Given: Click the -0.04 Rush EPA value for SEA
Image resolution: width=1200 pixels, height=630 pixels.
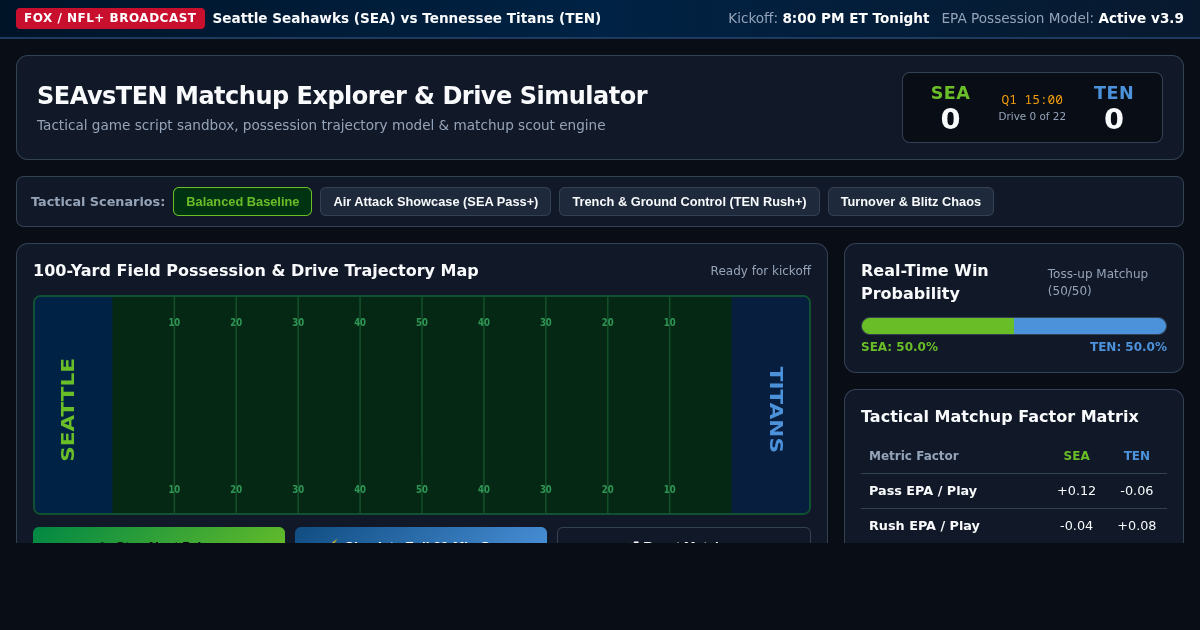Looking at the screenshot, I should pos(1076,526).
